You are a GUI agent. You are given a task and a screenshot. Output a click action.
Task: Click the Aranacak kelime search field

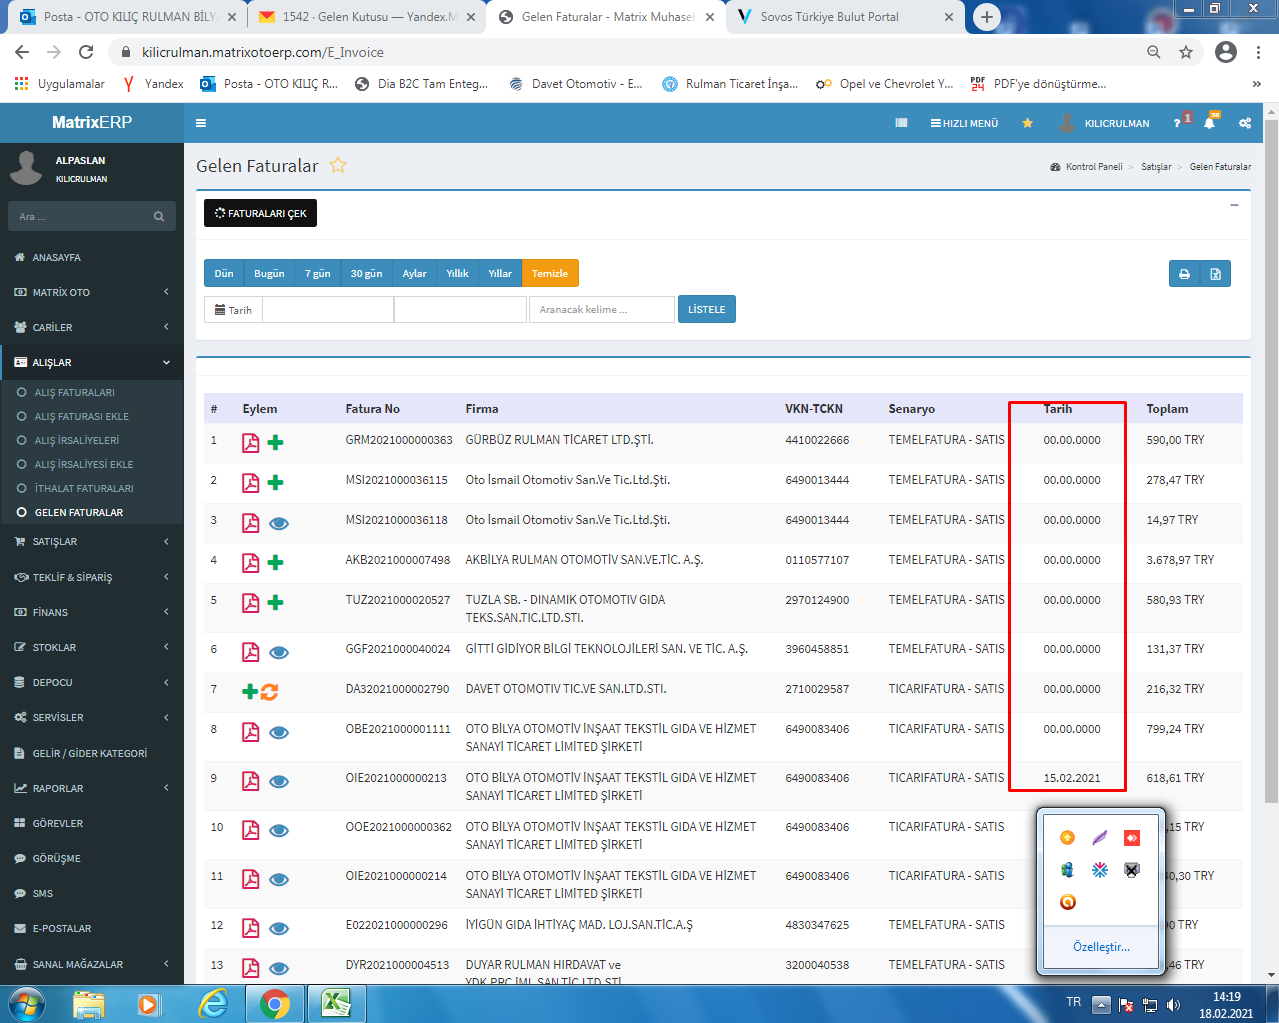click(601, 310)
